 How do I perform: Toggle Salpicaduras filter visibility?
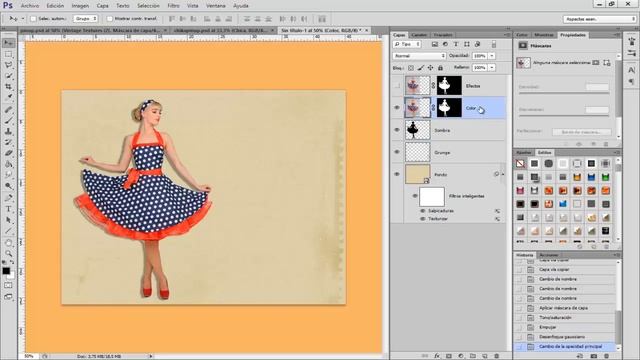[x=422, y=211]
